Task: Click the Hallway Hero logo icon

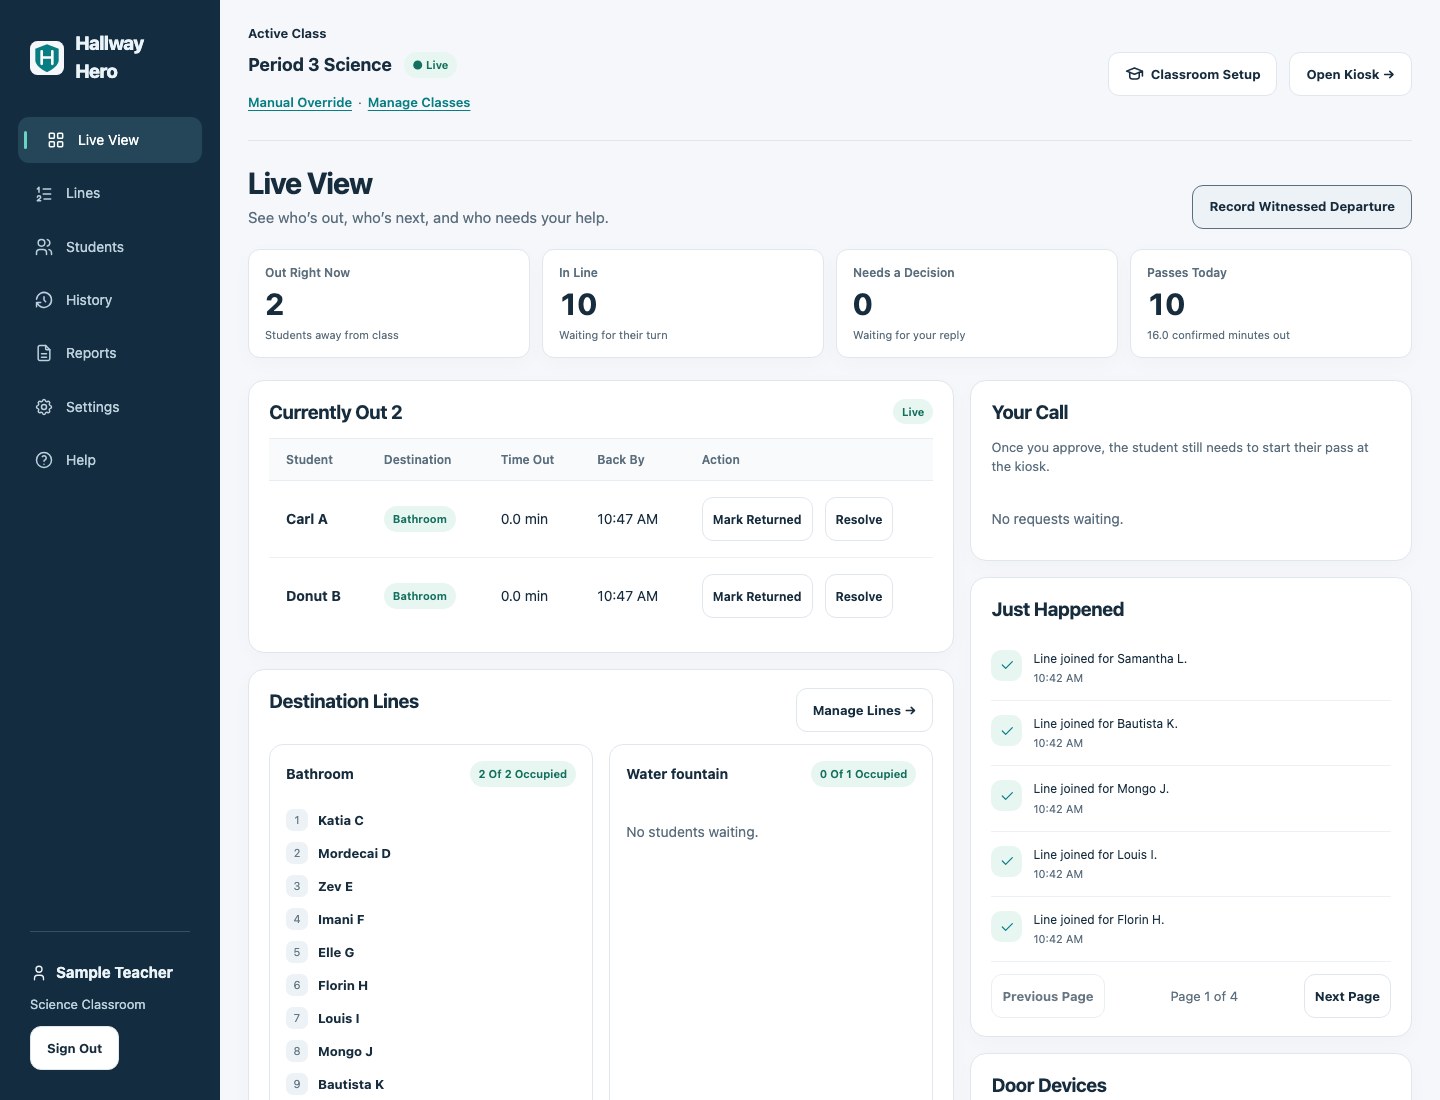Action: coord(47,58)
